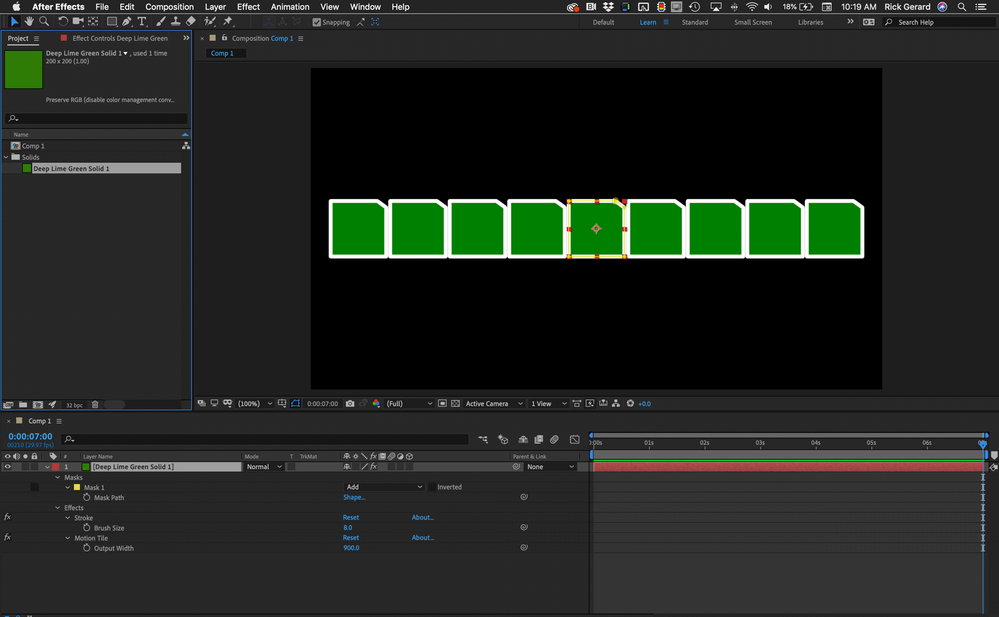Select the Roto Brush tool
This screenshot has width=999, height=617.
point(209,22)
